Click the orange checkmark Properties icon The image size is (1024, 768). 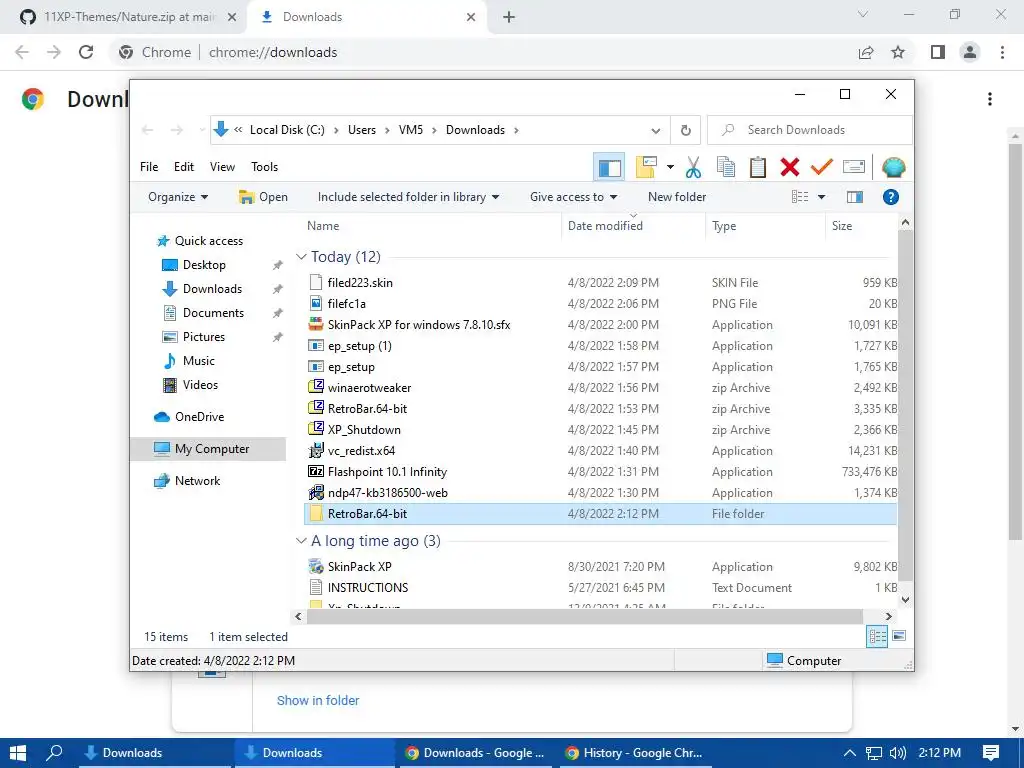[822, 167]
